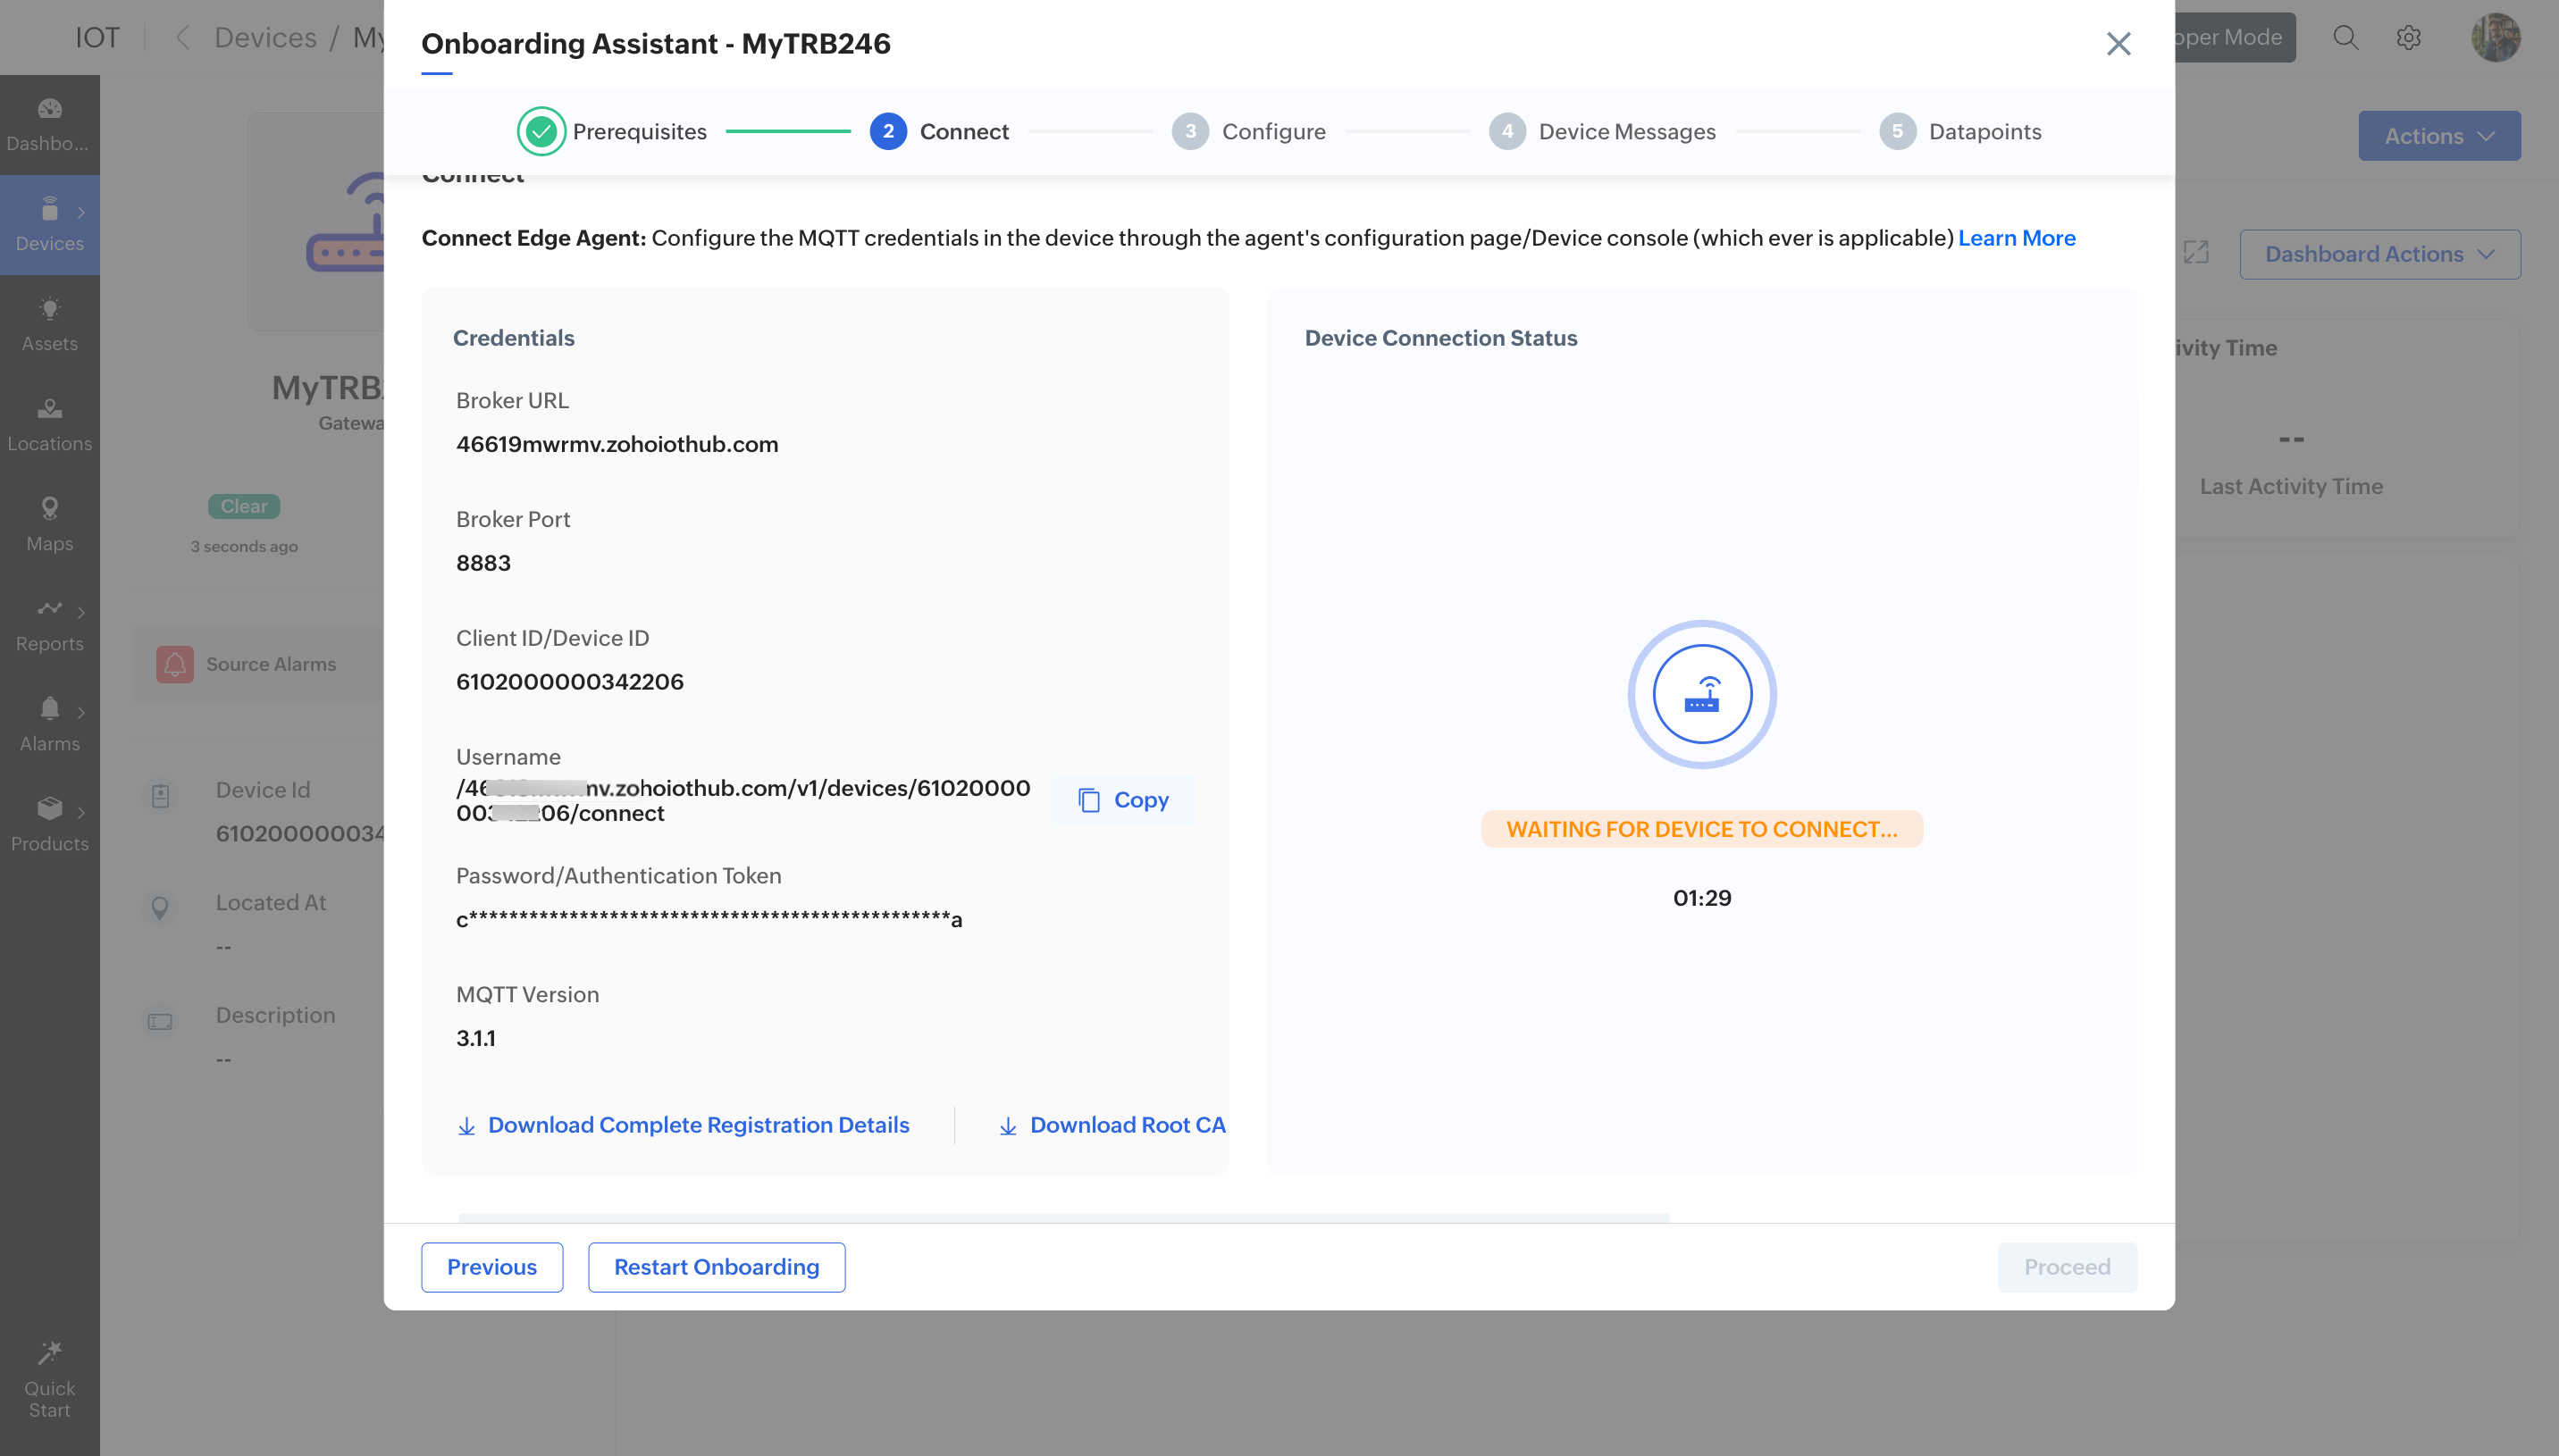Select the Configure step
Screen dimensions: 2559x1456
coord(1248,132)
